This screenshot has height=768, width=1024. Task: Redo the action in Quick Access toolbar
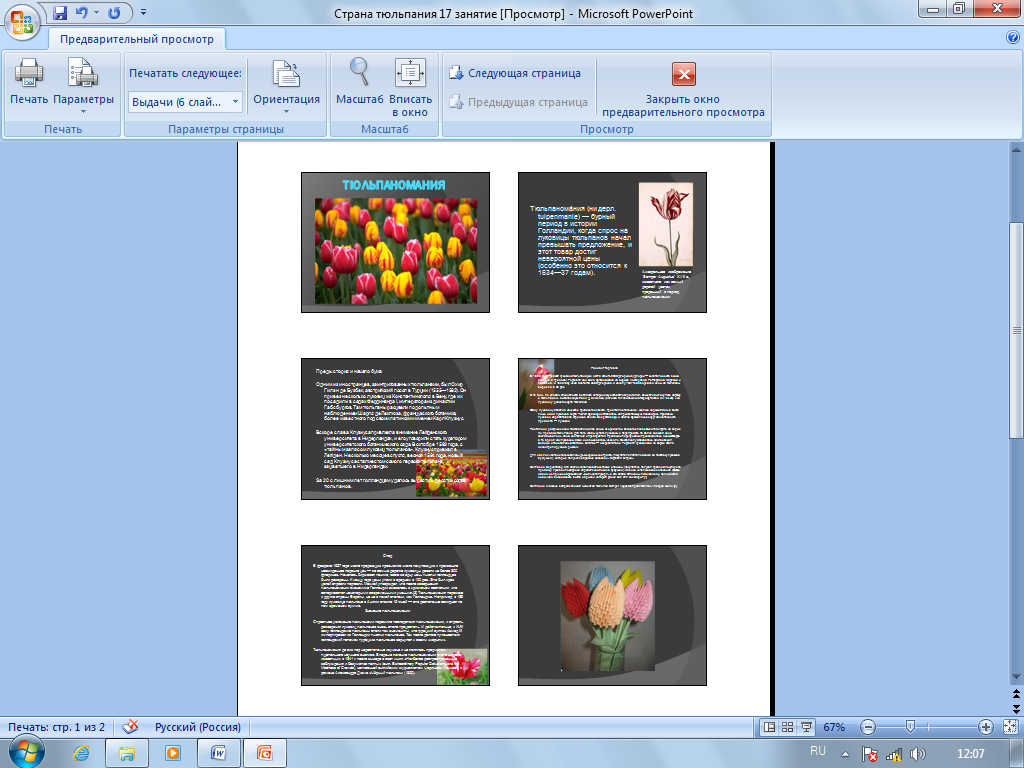(114, 12)
